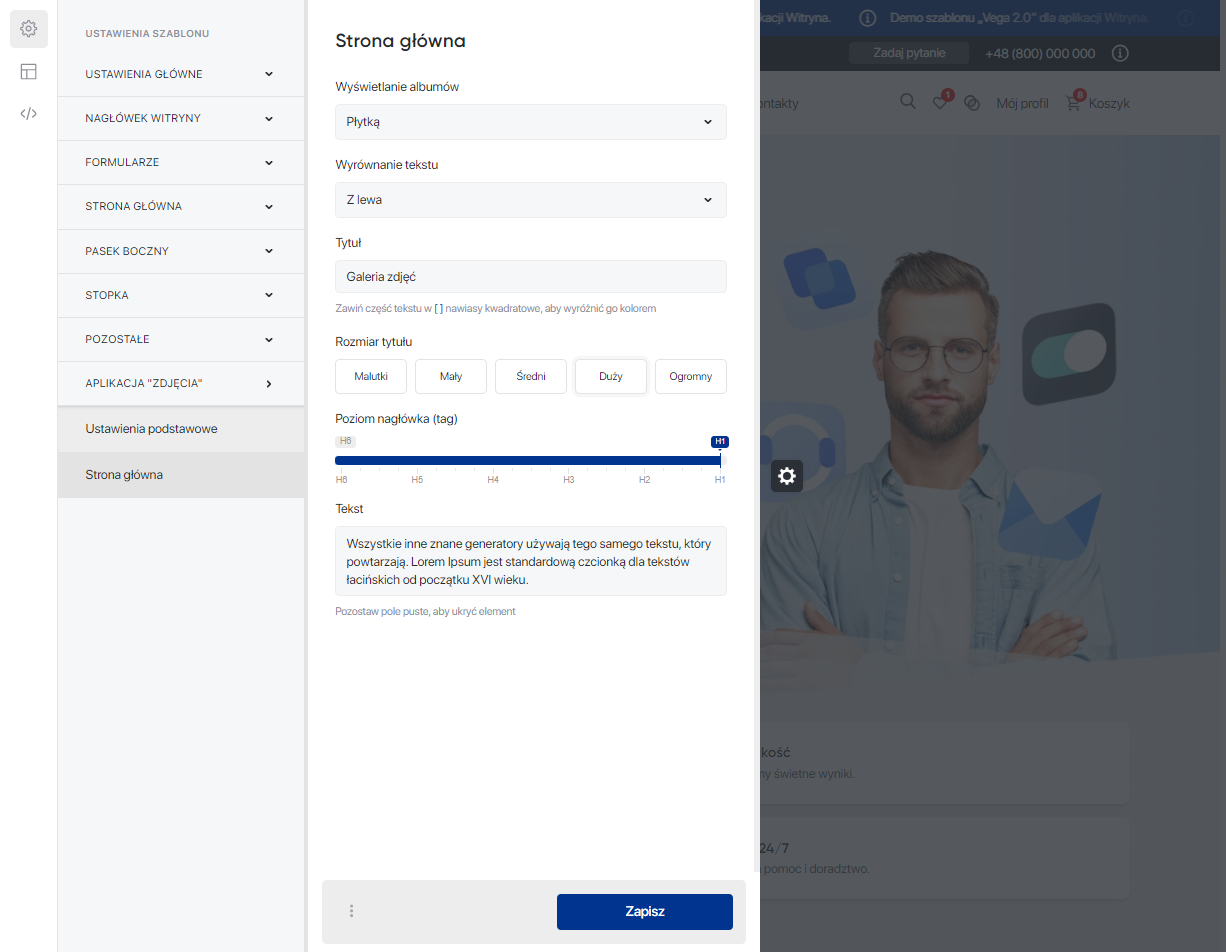Select the Średni title size
The height and width of the screenshot is (952, 1226).
pyautogui.click(x=531, y=377)
